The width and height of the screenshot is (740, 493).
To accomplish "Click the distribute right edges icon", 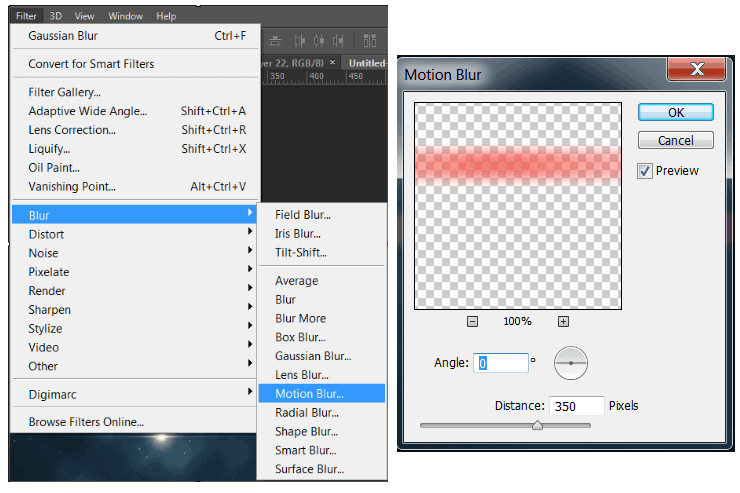I will point(338,41).
